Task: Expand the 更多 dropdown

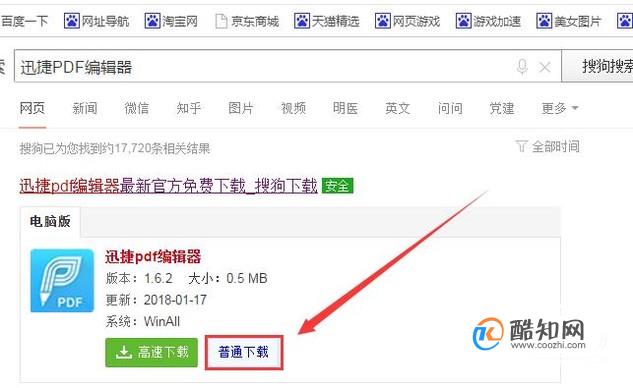Action: click(560, 108)
